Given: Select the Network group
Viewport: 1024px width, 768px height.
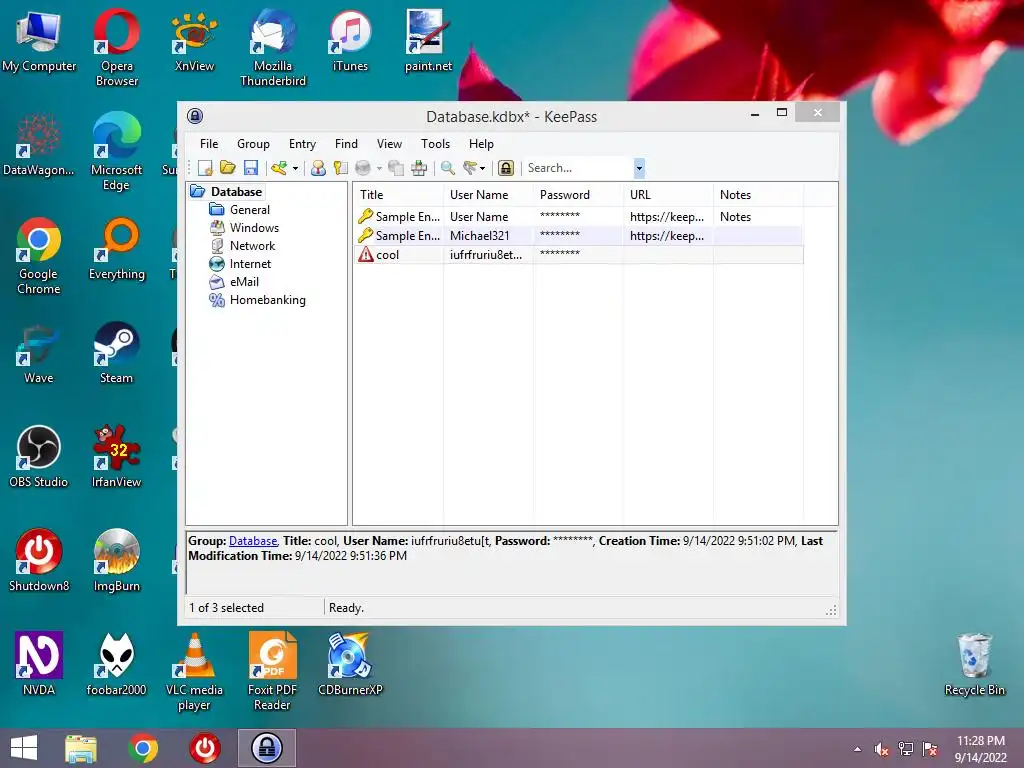Looking at the screenshot, I should coord(252,246).
